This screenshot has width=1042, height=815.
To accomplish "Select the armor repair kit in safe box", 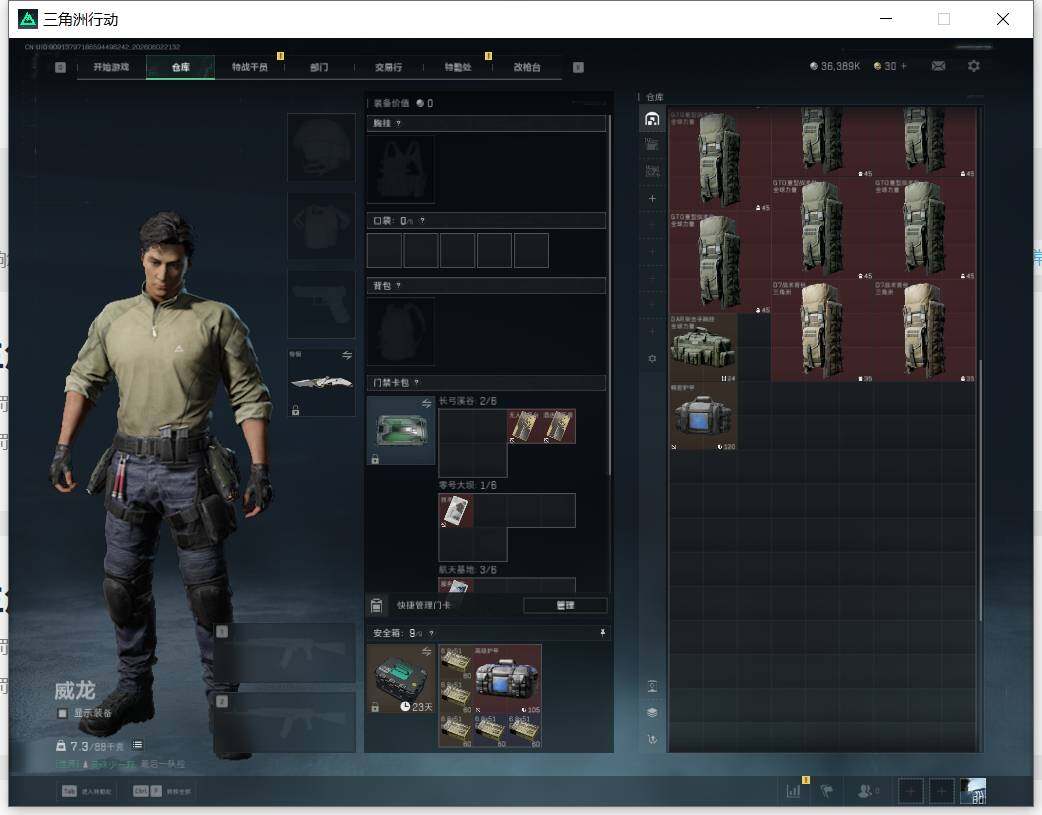I will 507,679.
